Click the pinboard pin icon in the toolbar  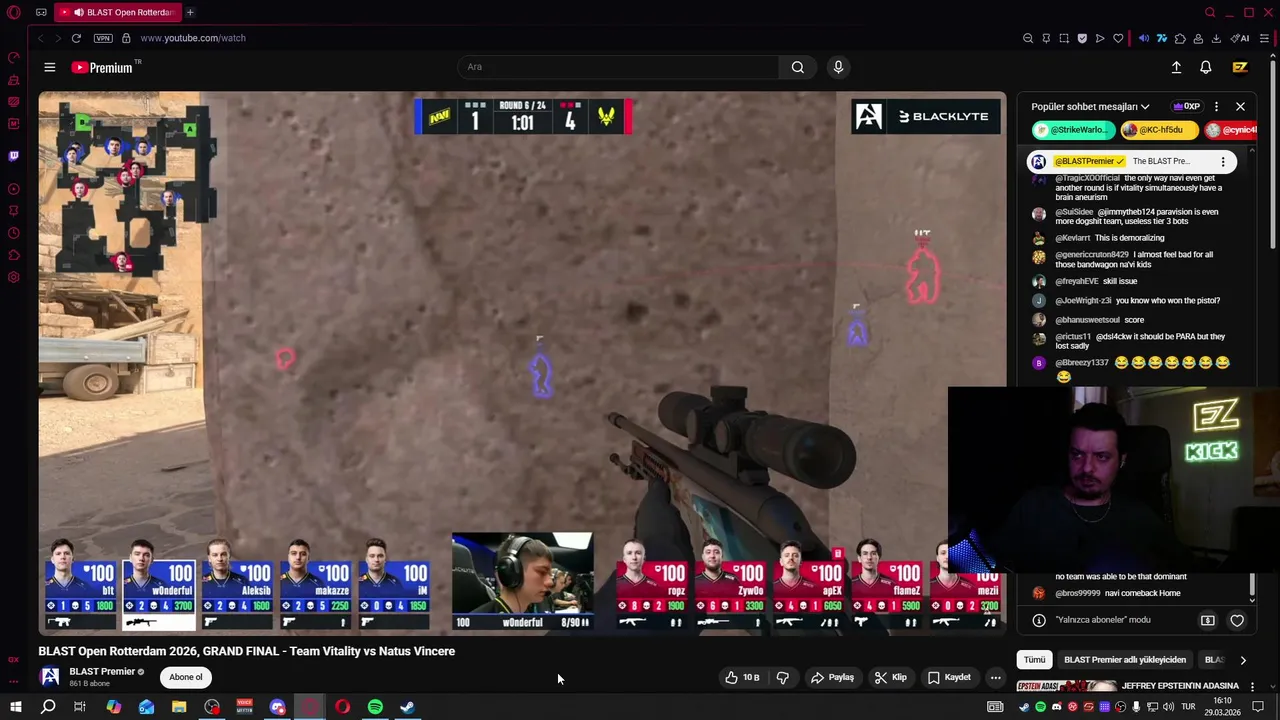pos(1046,38)
